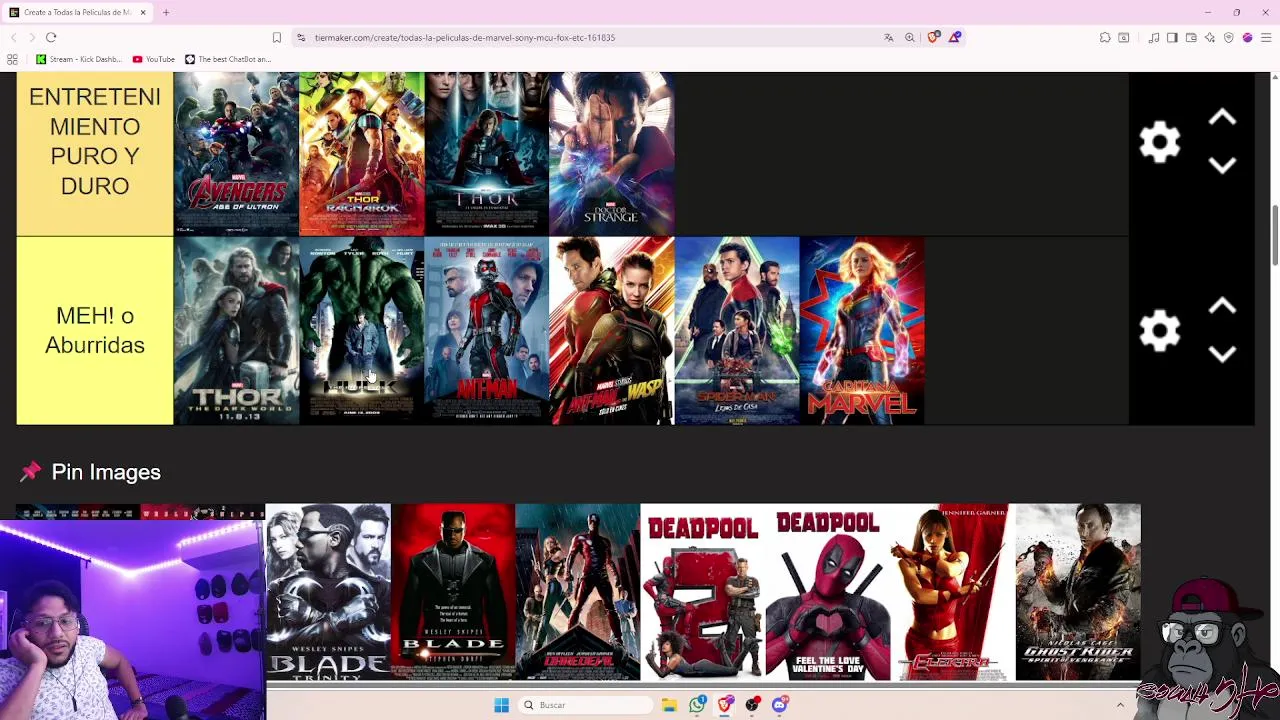Open settings gear for ENTRETENIMIENTO PURO Y DURO tier

pos(1160,143)
